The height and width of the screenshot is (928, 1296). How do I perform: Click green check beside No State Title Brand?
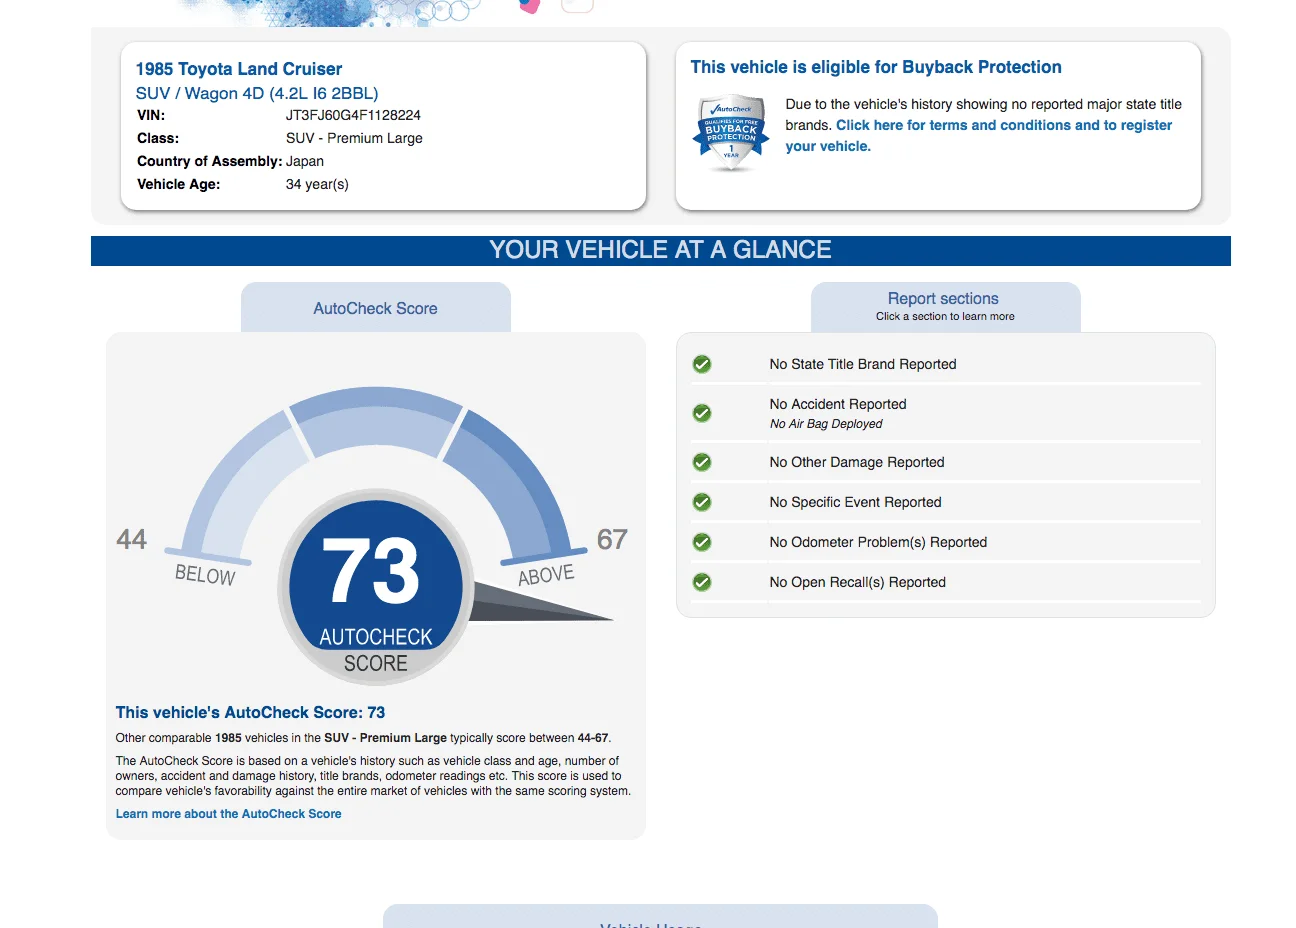click(702, 364)
